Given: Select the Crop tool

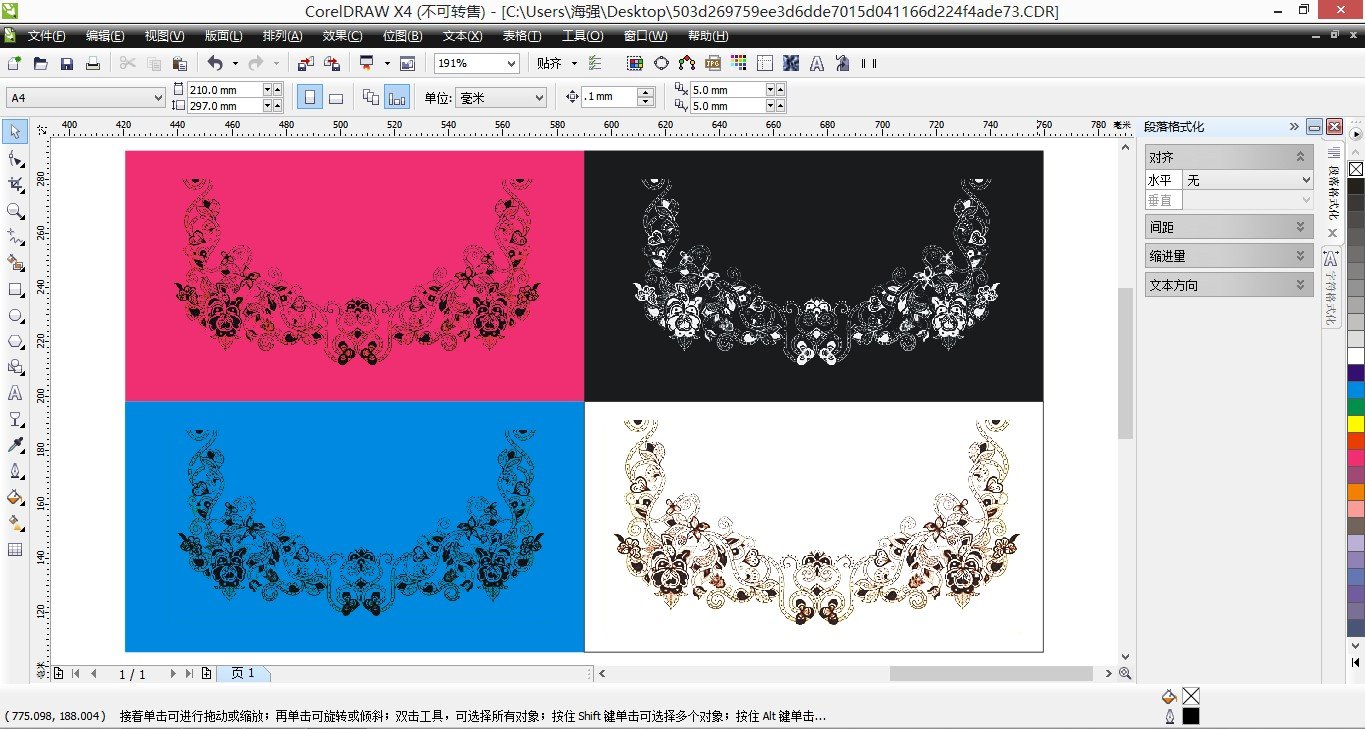Looking at the screenshot, I should point(15,185).
